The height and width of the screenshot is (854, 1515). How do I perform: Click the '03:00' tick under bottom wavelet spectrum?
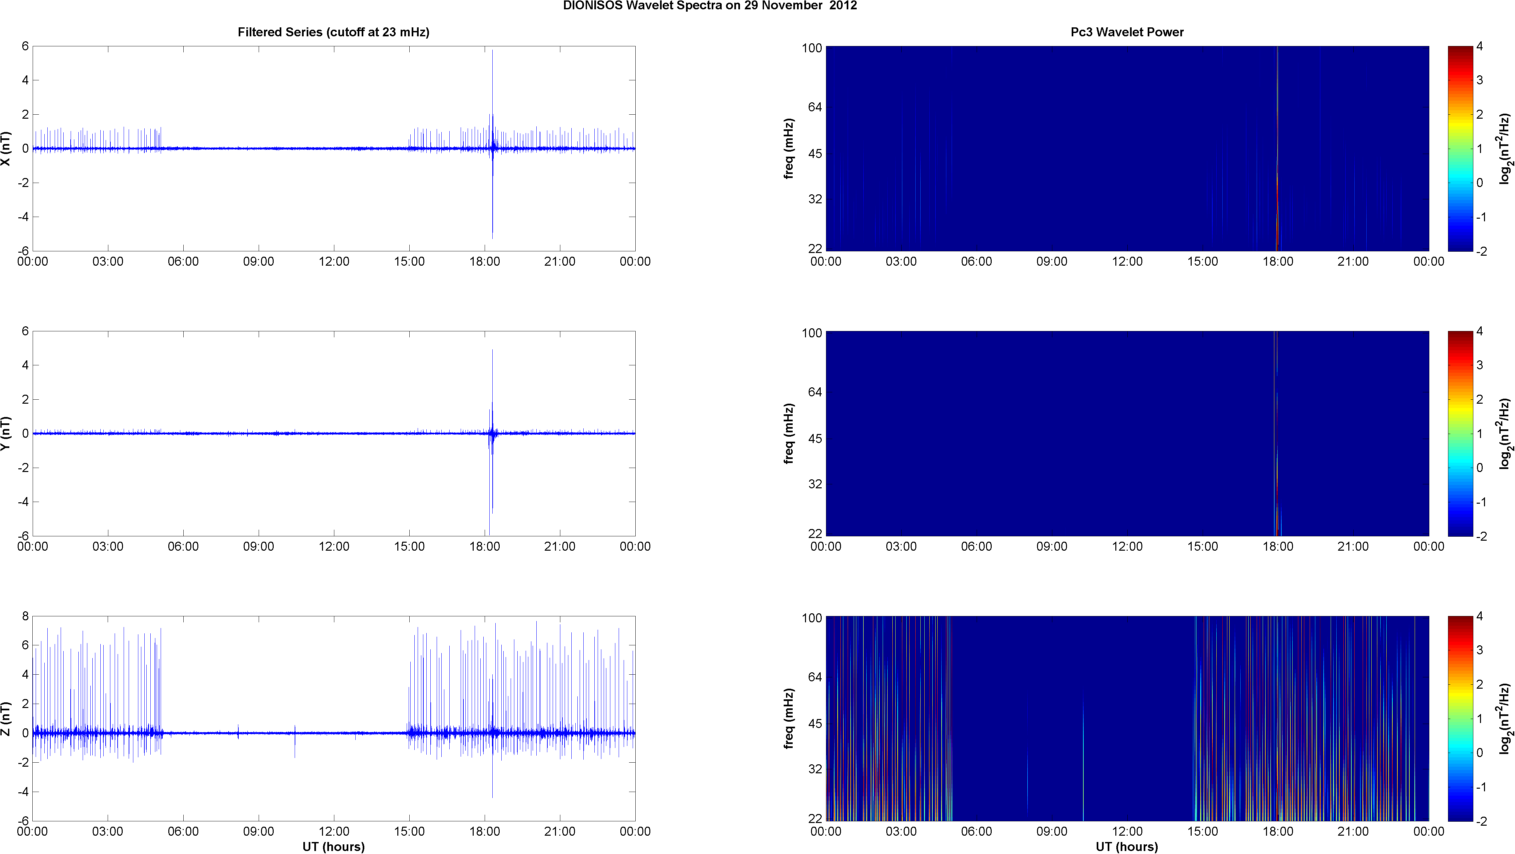901,832
